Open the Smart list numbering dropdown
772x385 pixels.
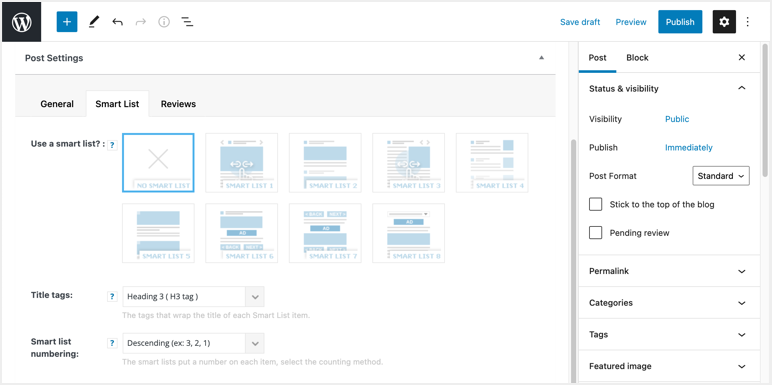click(193, 343)
